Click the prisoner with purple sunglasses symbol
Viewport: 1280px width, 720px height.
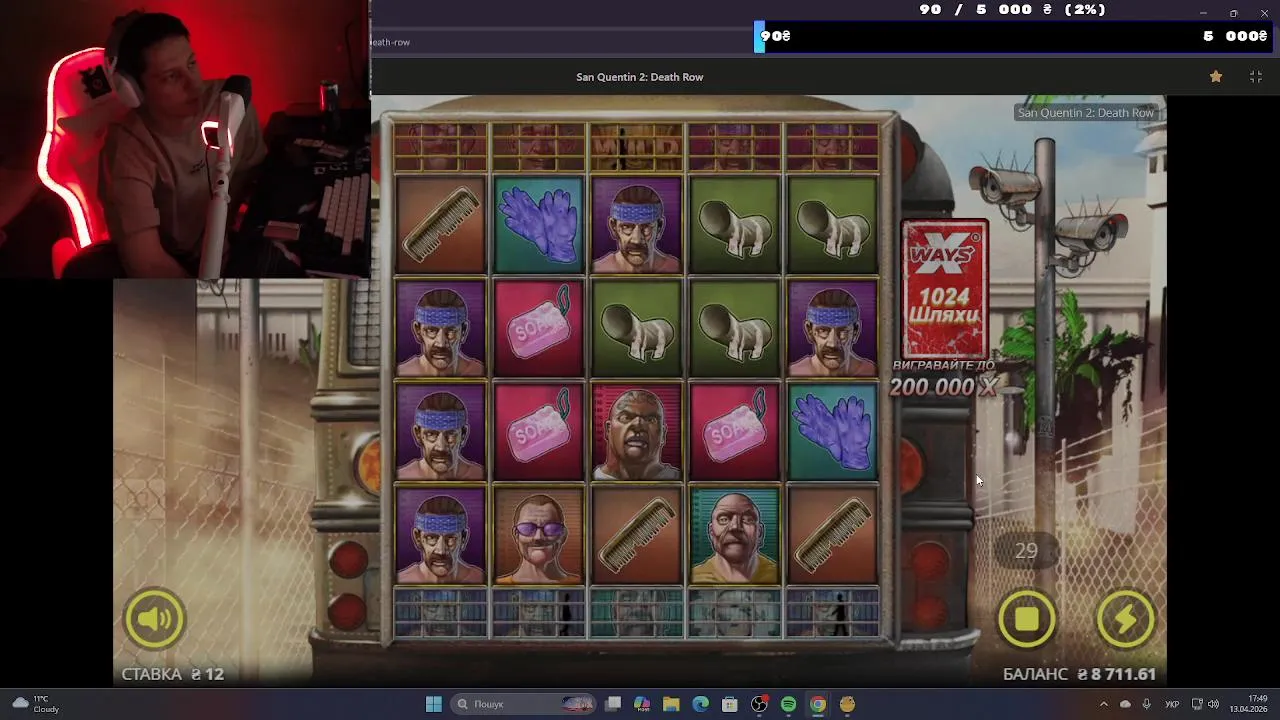tap(539, 534)
